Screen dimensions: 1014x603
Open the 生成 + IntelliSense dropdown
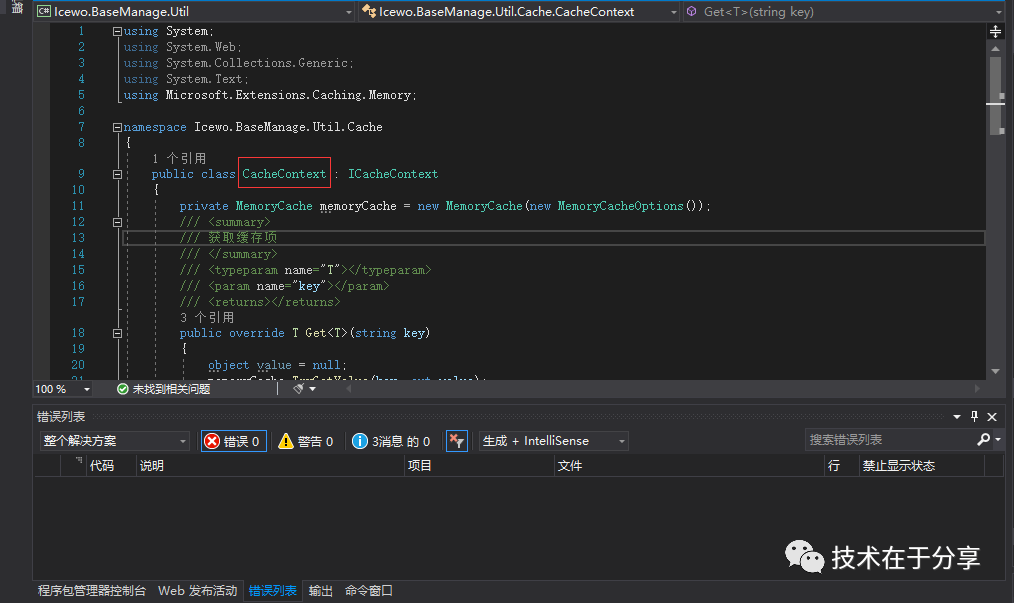554,441
